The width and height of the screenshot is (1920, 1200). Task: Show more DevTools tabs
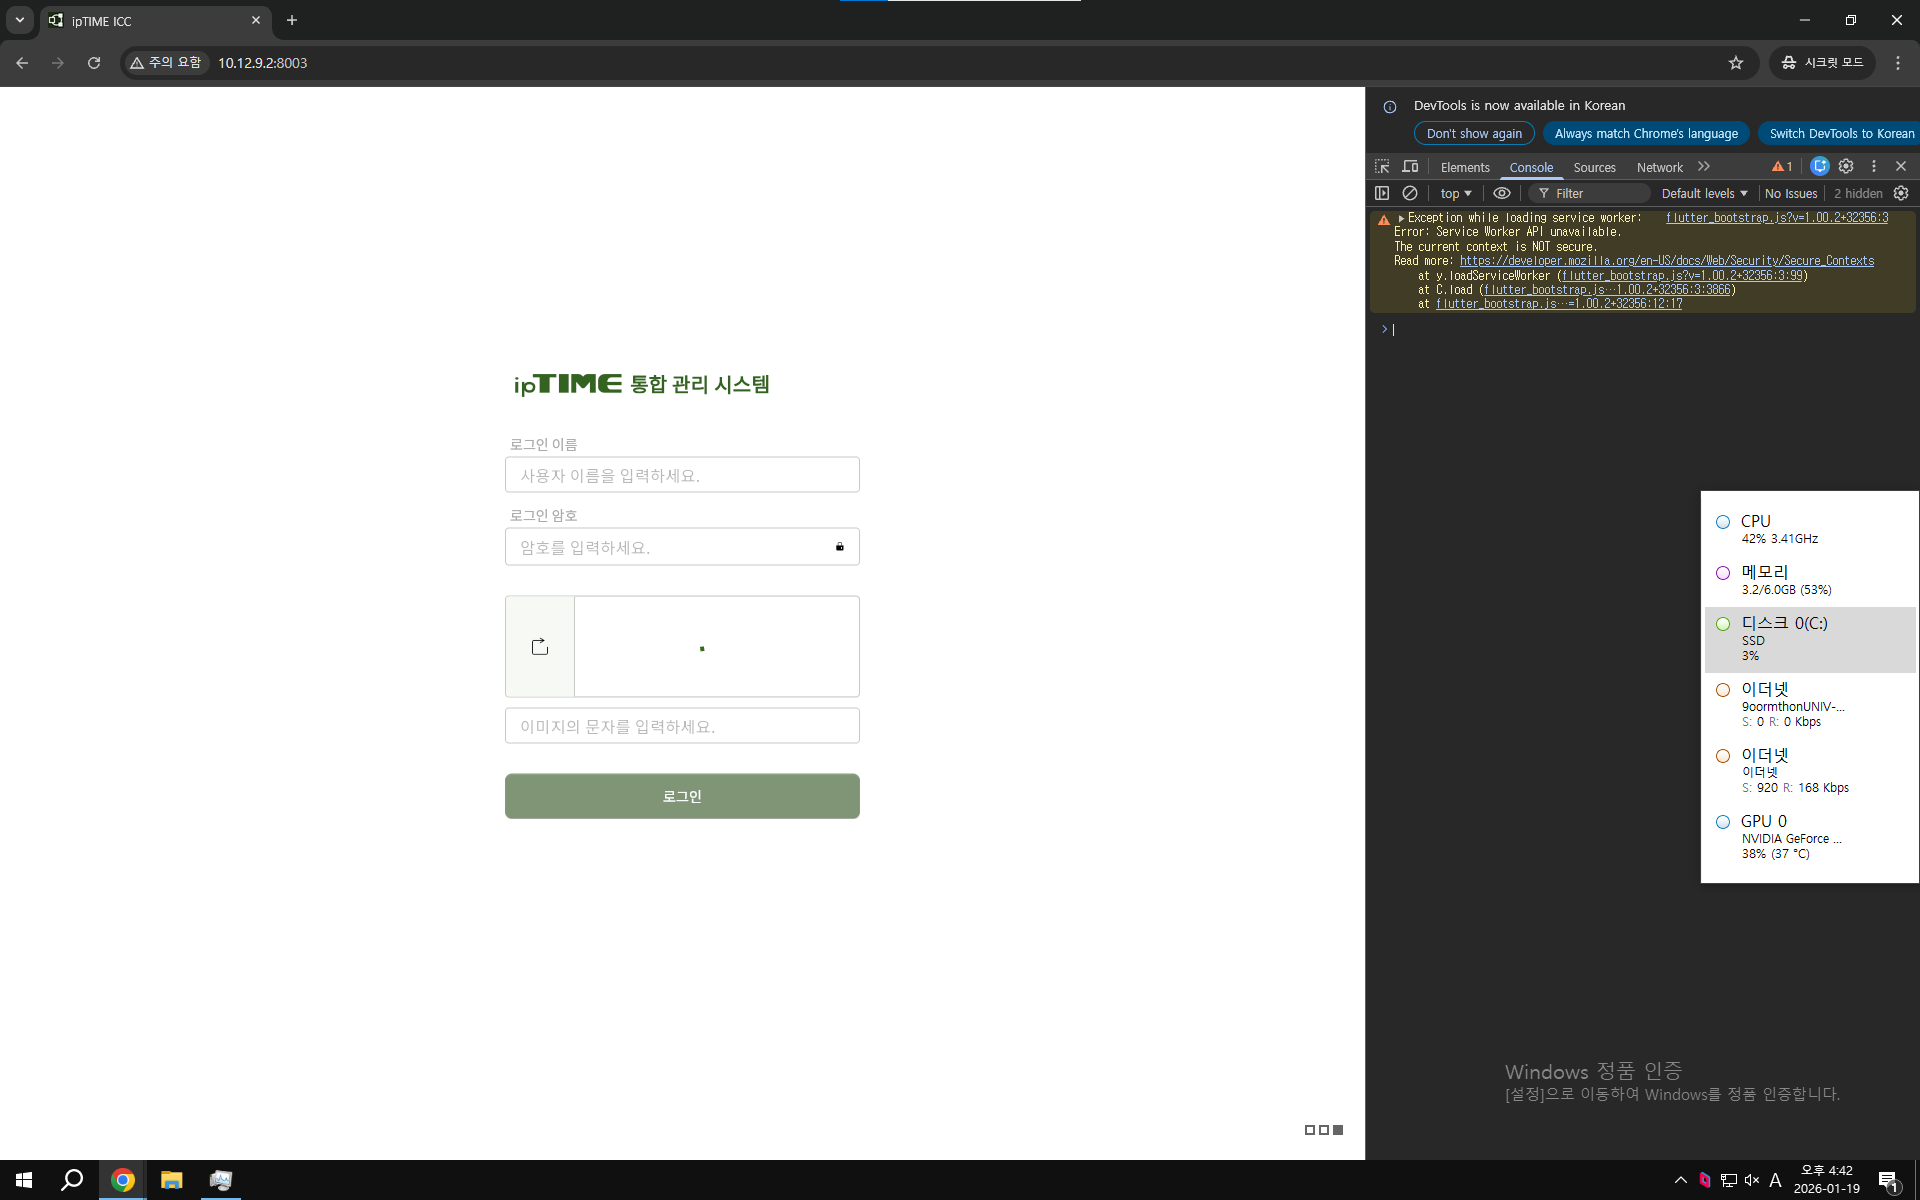click(1704, 167)
